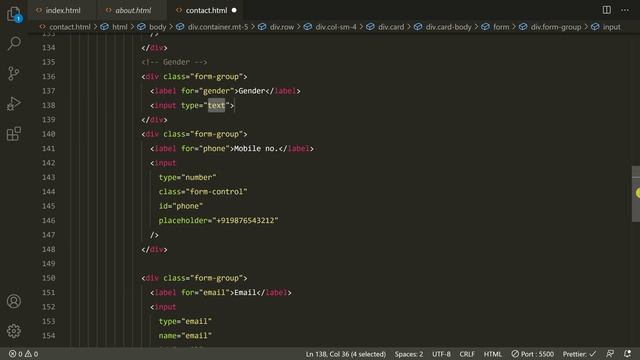Open the div.form-group breadcrumb
Viewport: 640px width, 360px height.
(556, 27)
